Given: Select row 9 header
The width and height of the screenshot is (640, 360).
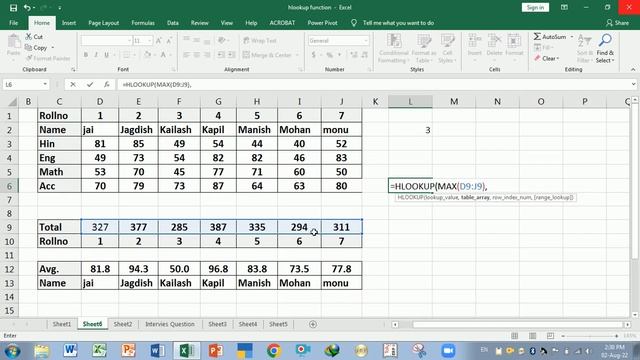Looking at the screenshot, I should point(9,227).
